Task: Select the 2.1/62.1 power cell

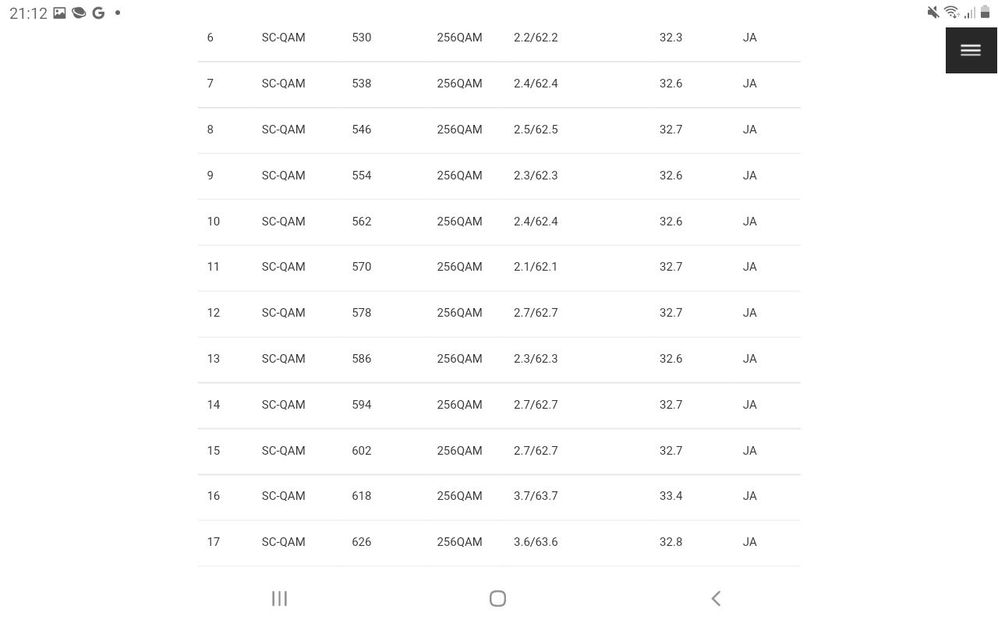Action: click(536, 267)
